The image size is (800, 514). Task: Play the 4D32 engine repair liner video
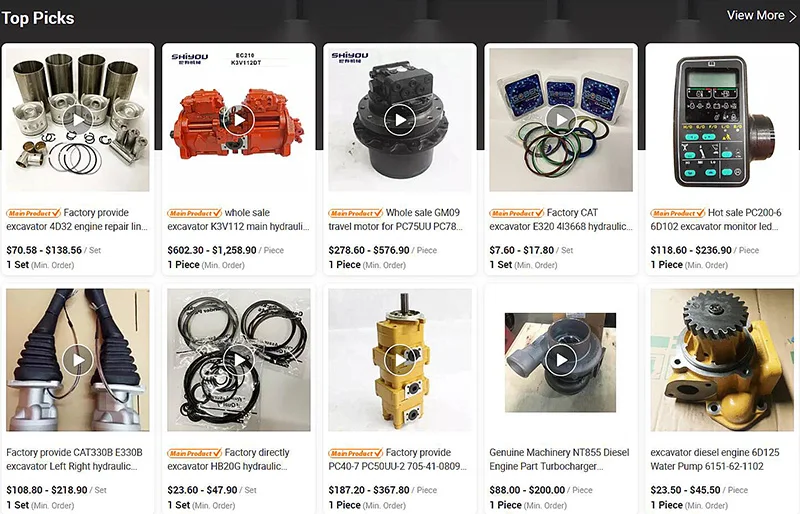[78, 120]
